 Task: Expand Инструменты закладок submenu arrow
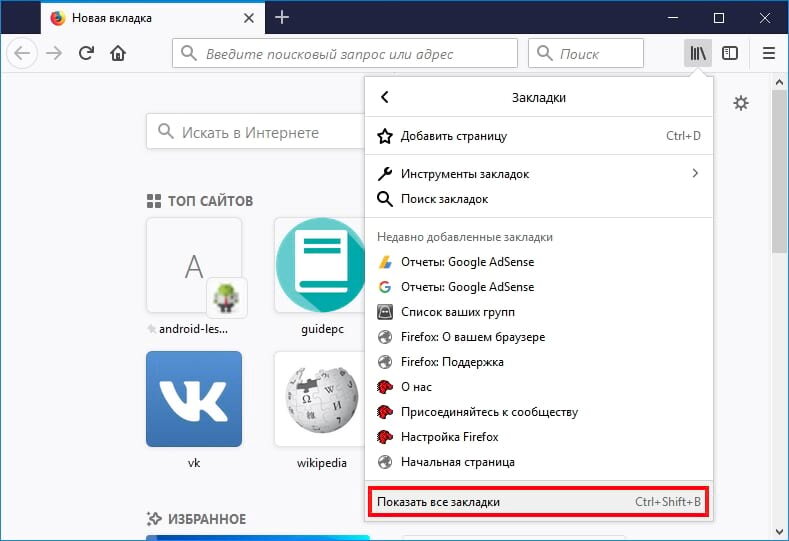(695, 174)
